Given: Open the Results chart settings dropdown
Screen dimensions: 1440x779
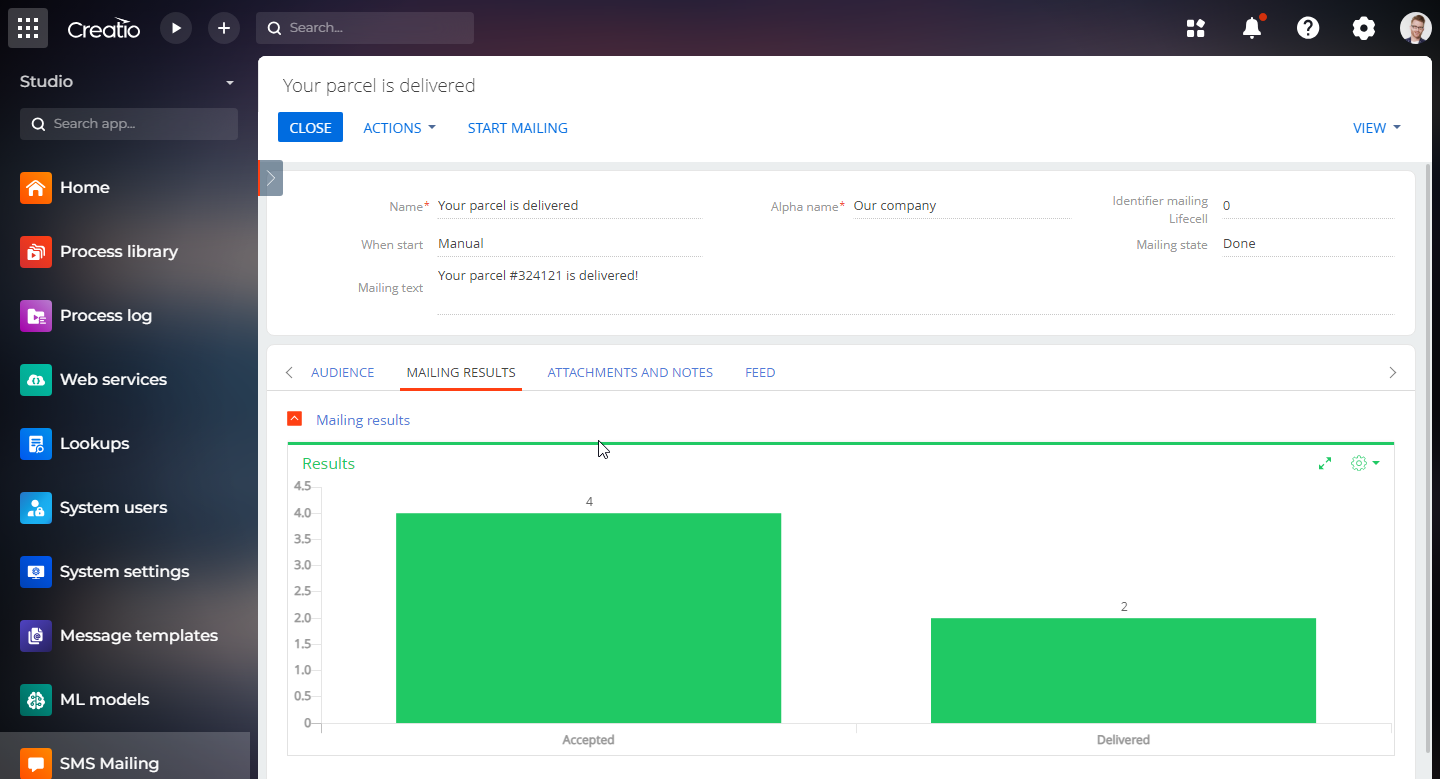Looking at the screenshot, I should tap(1365, 463).
